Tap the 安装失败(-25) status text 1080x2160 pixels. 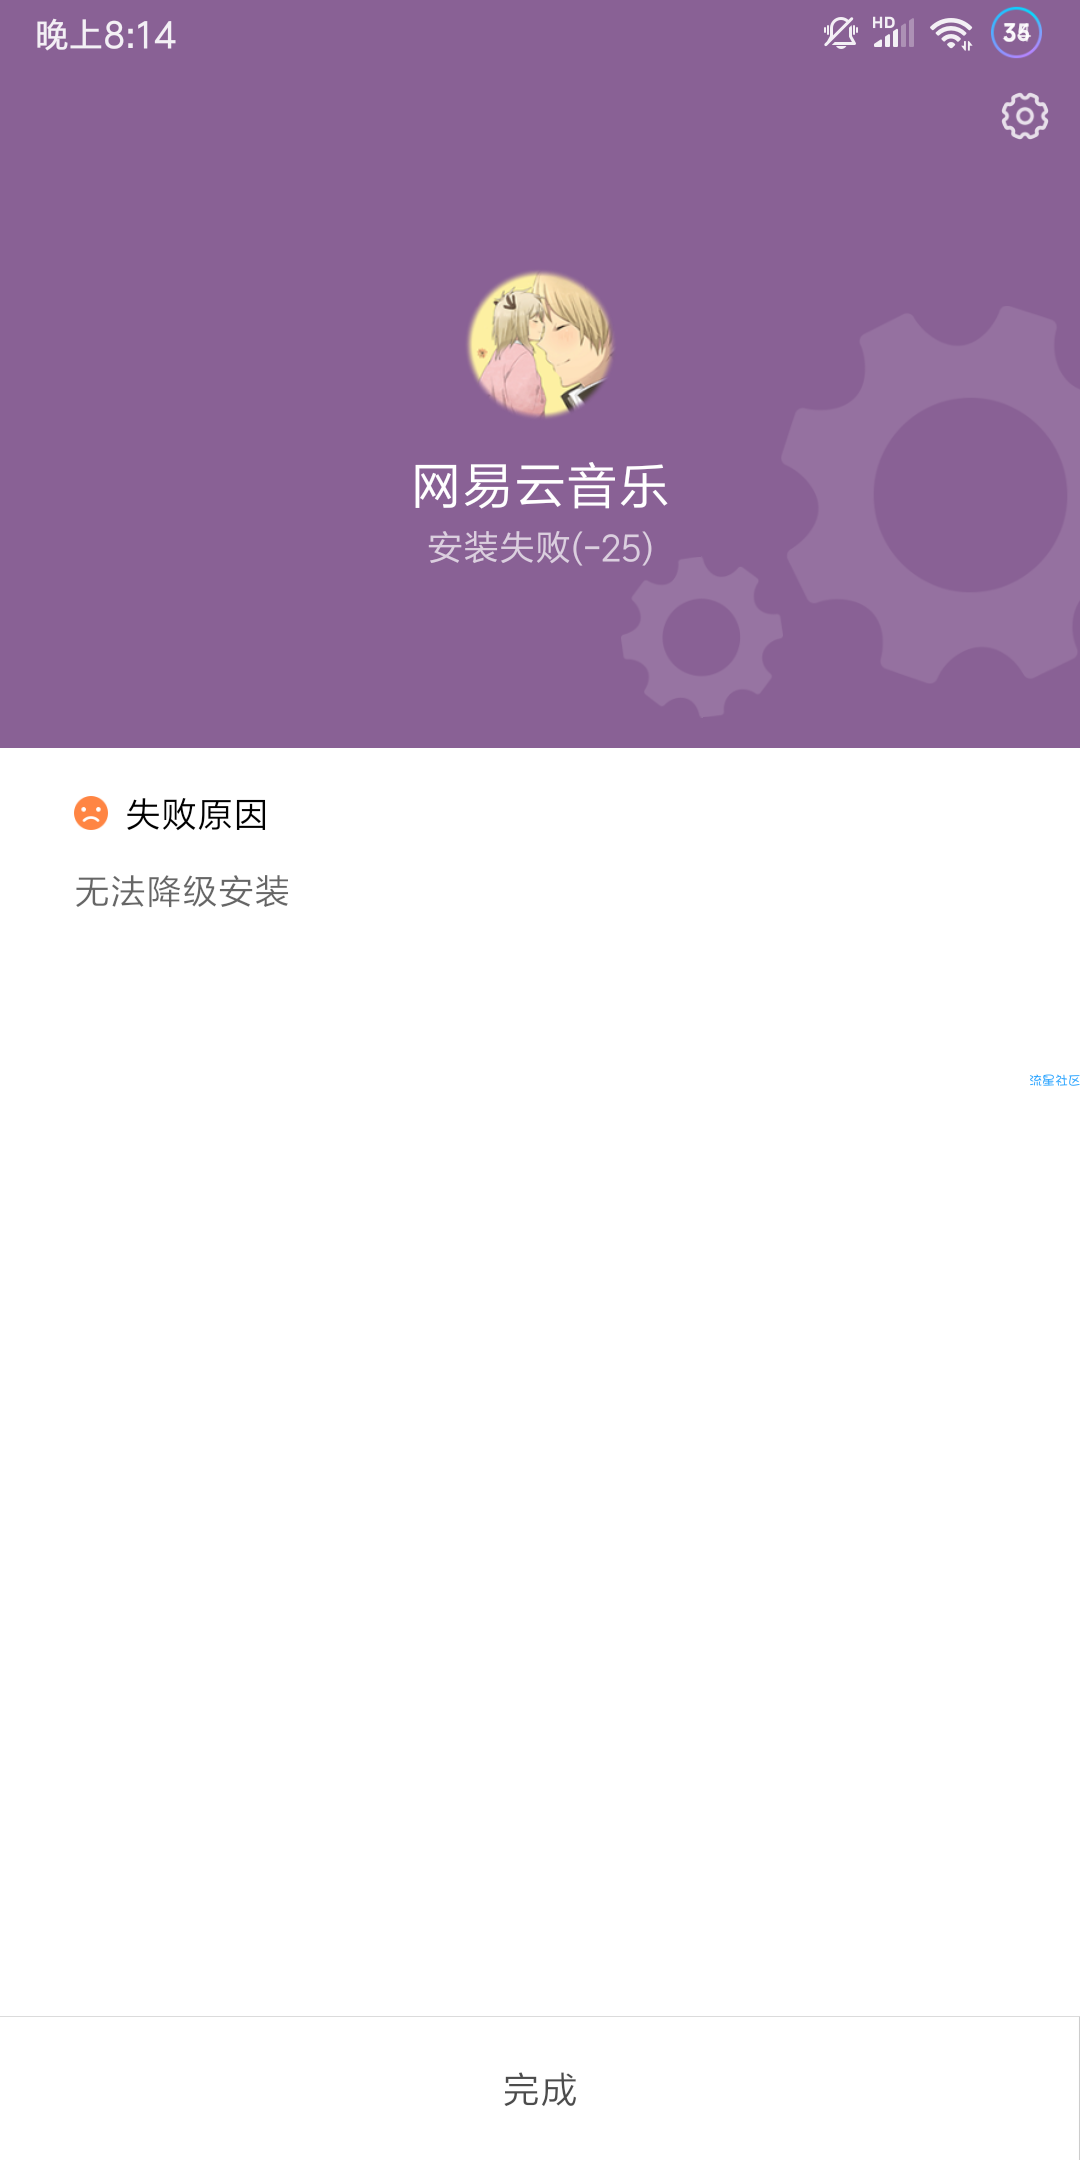pos(540,547)
